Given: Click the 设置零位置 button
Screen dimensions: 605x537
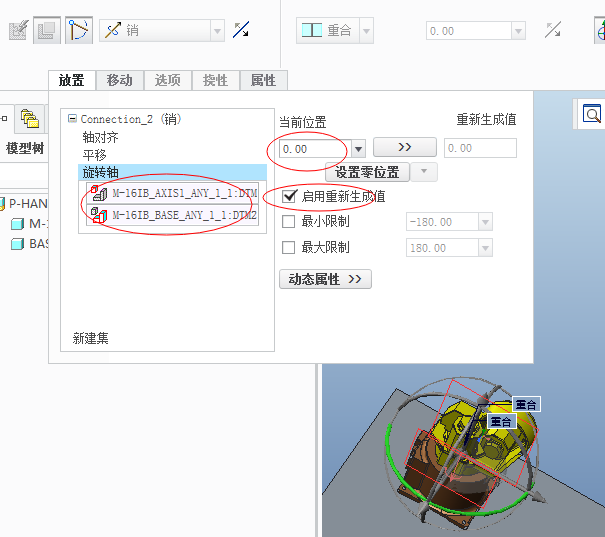Looking at the screenshot, I should click(367, 172).
